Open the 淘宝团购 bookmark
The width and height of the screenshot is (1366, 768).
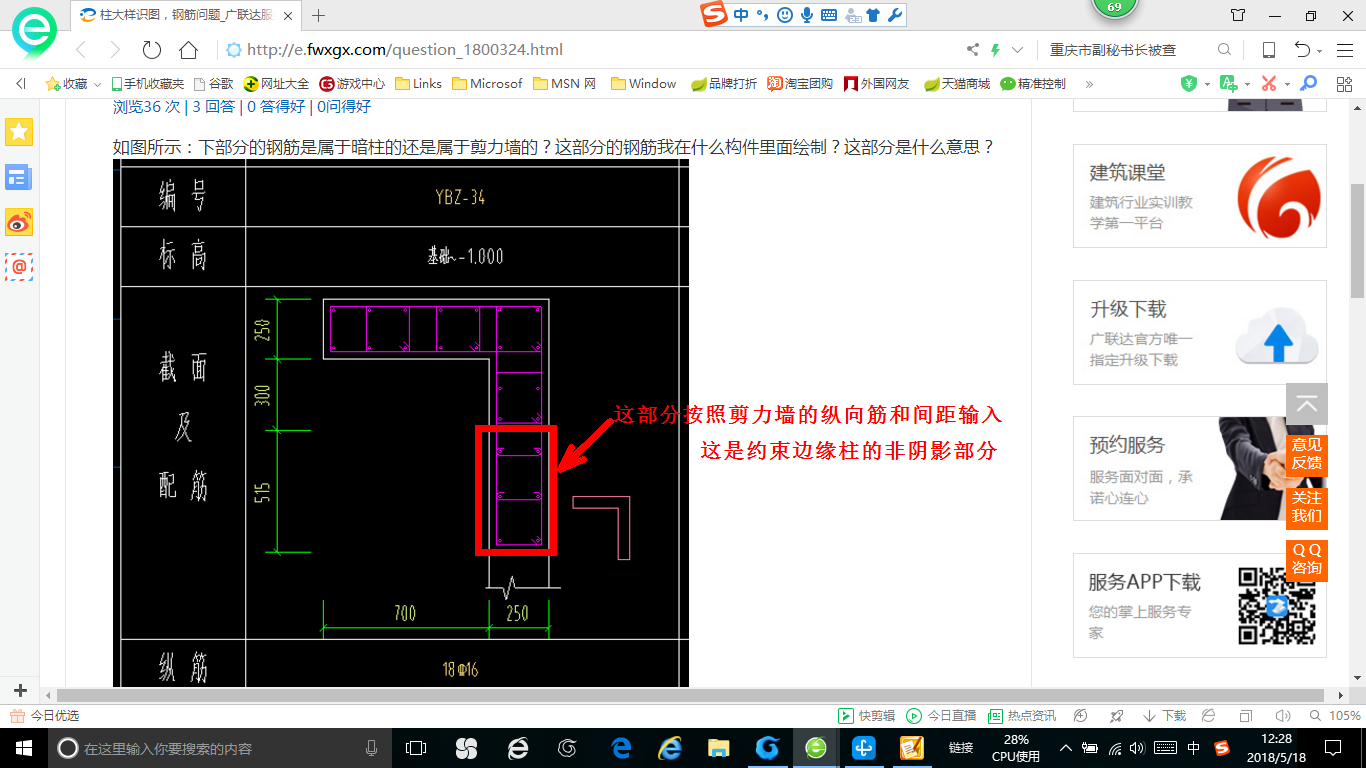[x=800, y=84]
